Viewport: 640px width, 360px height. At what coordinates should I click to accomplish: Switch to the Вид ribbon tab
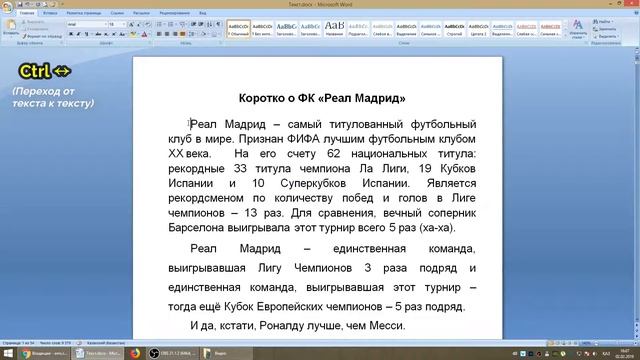pyautogui.click(x=203, y=13)
